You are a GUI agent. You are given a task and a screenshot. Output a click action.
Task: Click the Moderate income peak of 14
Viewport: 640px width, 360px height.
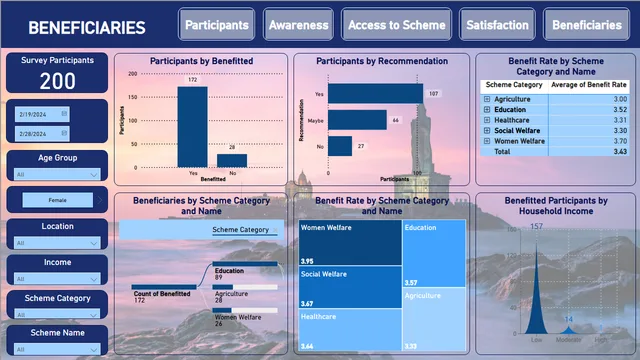569,329
